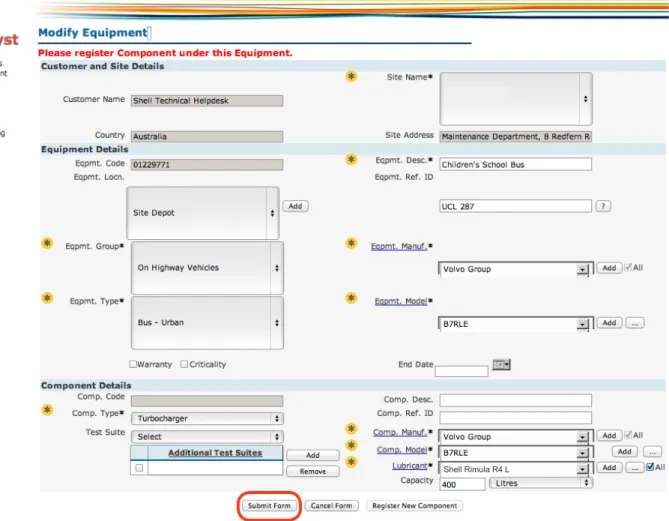Click the Eqpmt. Code field 01229771
669x521 pixels.
[x=207, y=165]
